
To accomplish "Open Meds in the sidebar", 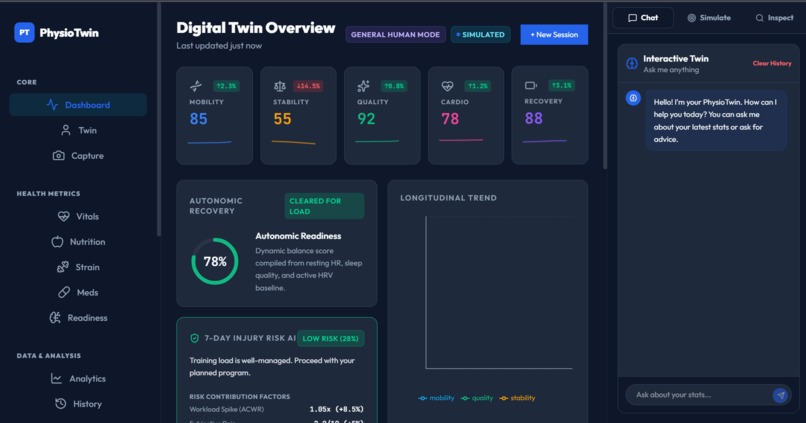I will [78, 292].
